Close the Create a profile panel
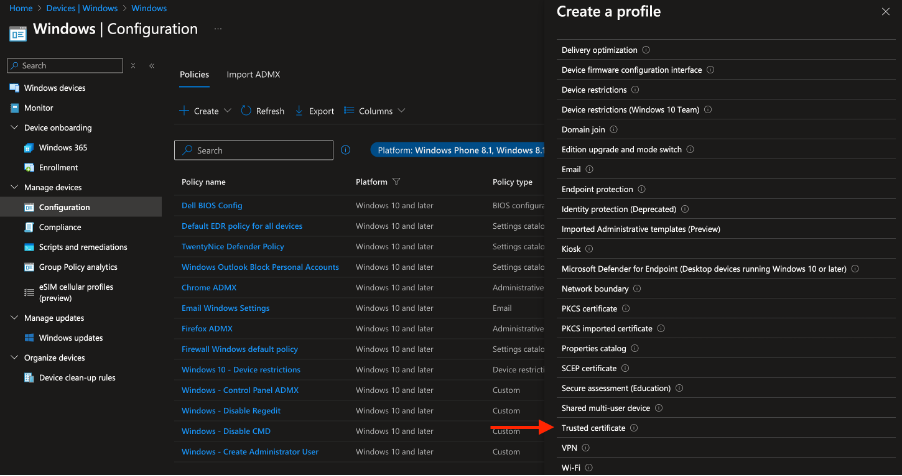This screenshot has height=476, width=902. tap(885, 12)
